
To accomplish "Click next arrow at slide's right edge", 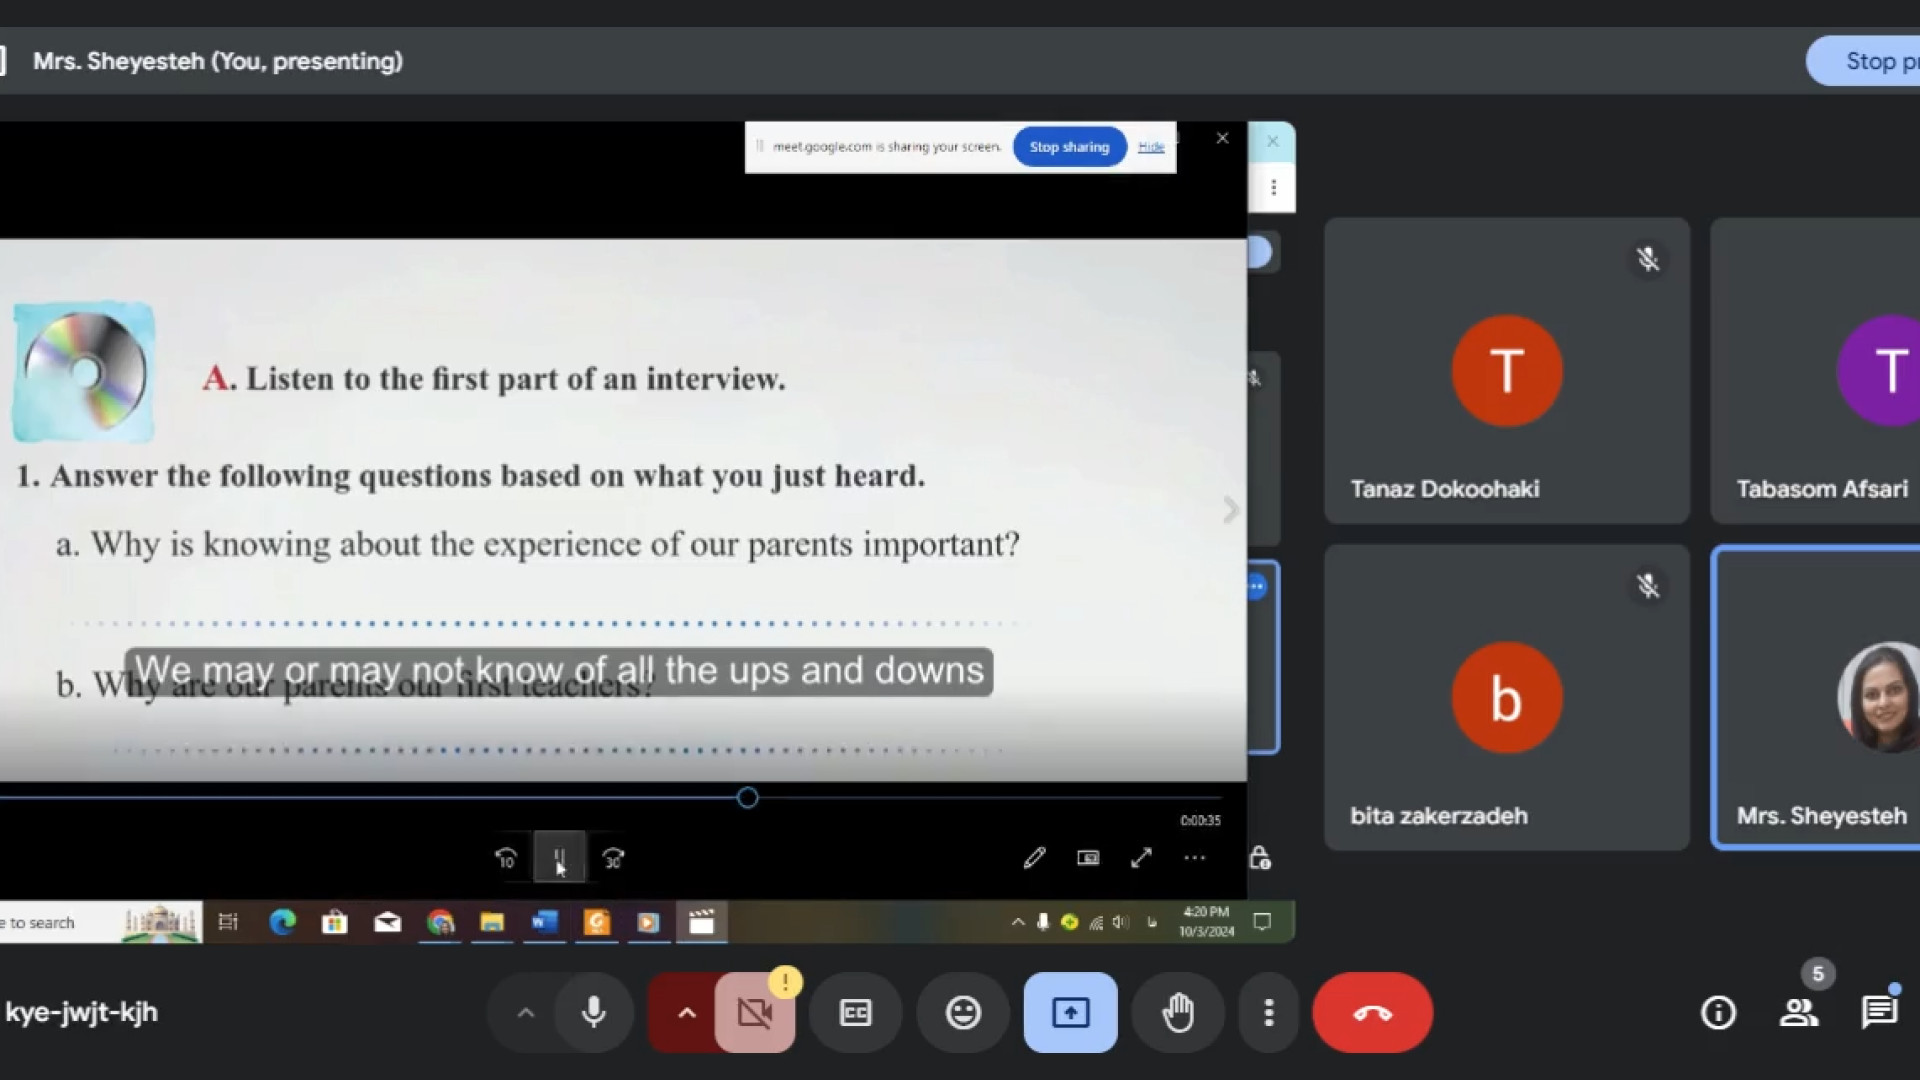I will 1231,509.
